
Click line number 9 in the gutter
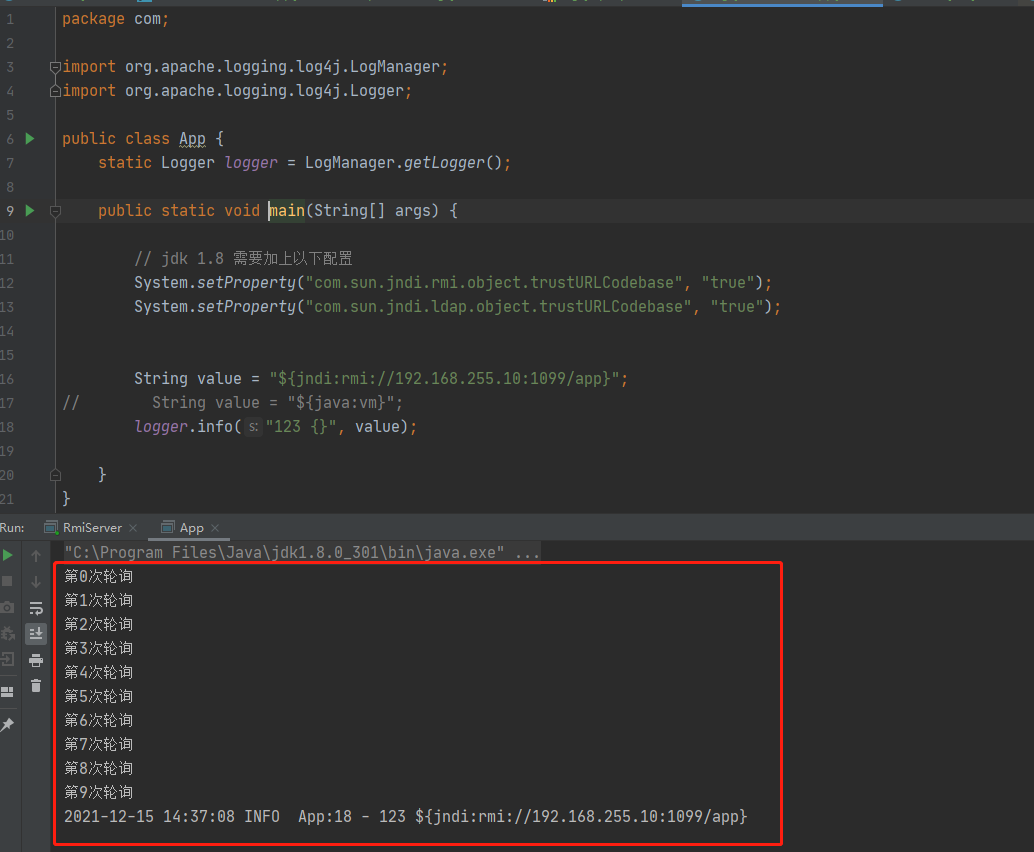tap(10, 211)
